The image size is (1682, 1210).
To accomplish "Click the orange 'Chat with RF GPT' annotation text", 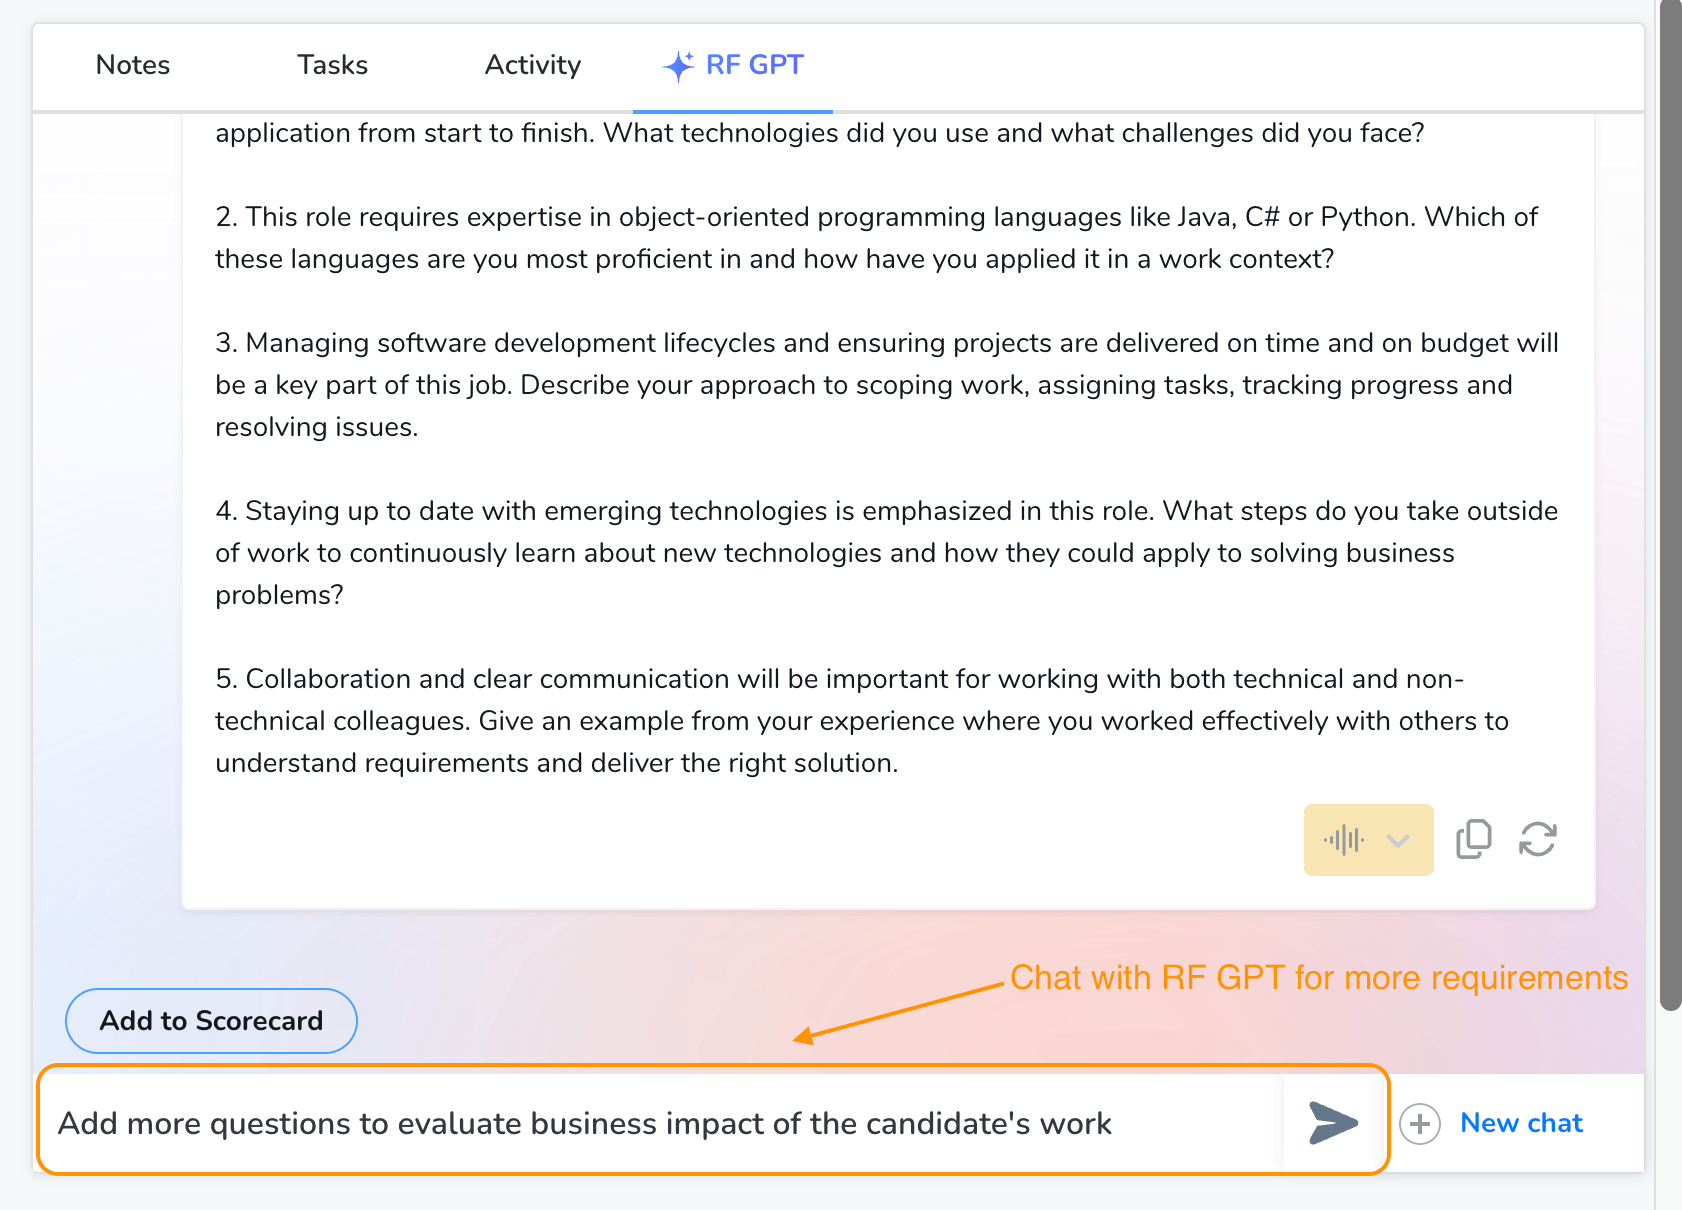I will [x=1318, y=978].
